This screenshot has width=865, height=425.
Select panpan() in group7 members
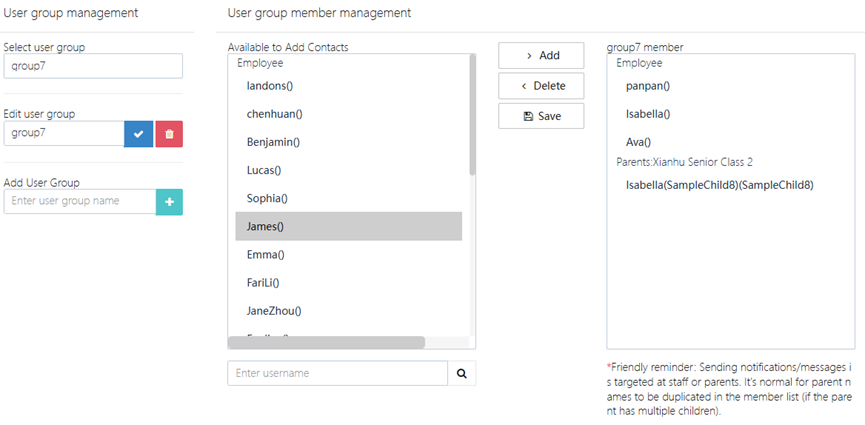coord(648,86)
